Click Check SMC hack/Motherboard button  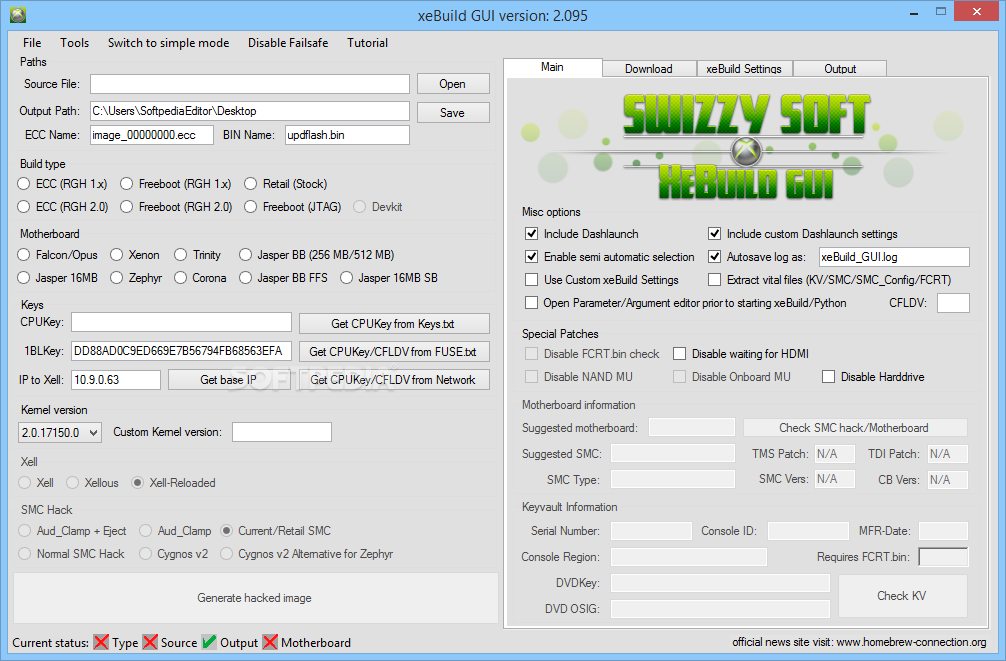tap(855, 428)
